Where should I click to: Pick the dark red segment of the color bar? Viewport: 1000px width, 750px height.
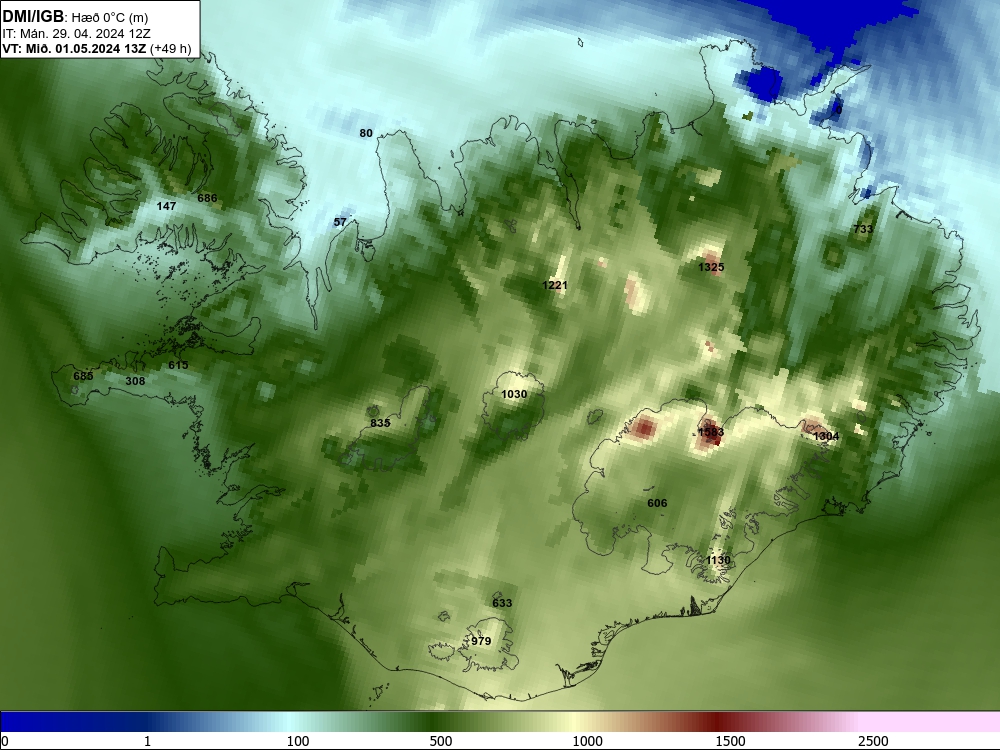(x=717, y=721)
